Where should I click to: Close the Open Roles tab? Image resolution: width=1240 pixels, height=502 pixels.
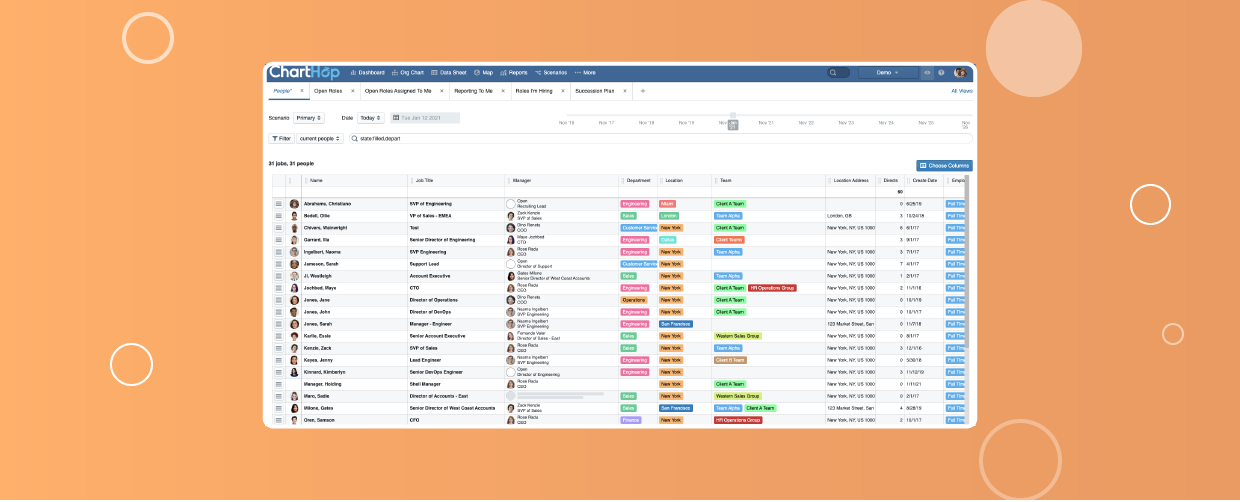click(353, 91)
